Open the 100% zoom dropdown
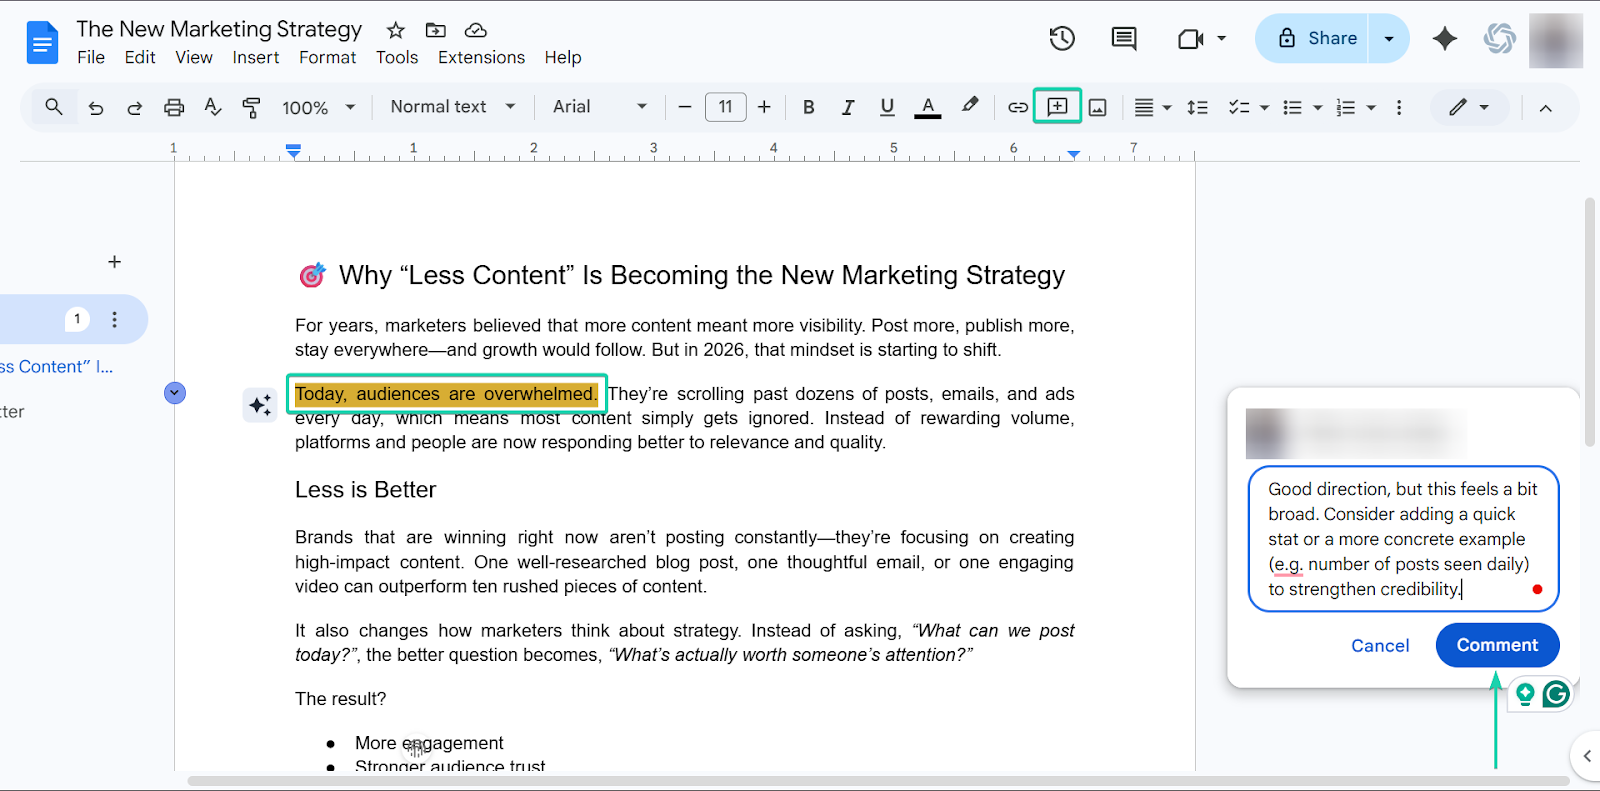Viewport: 1600px width, 791px height. [319, 107]
